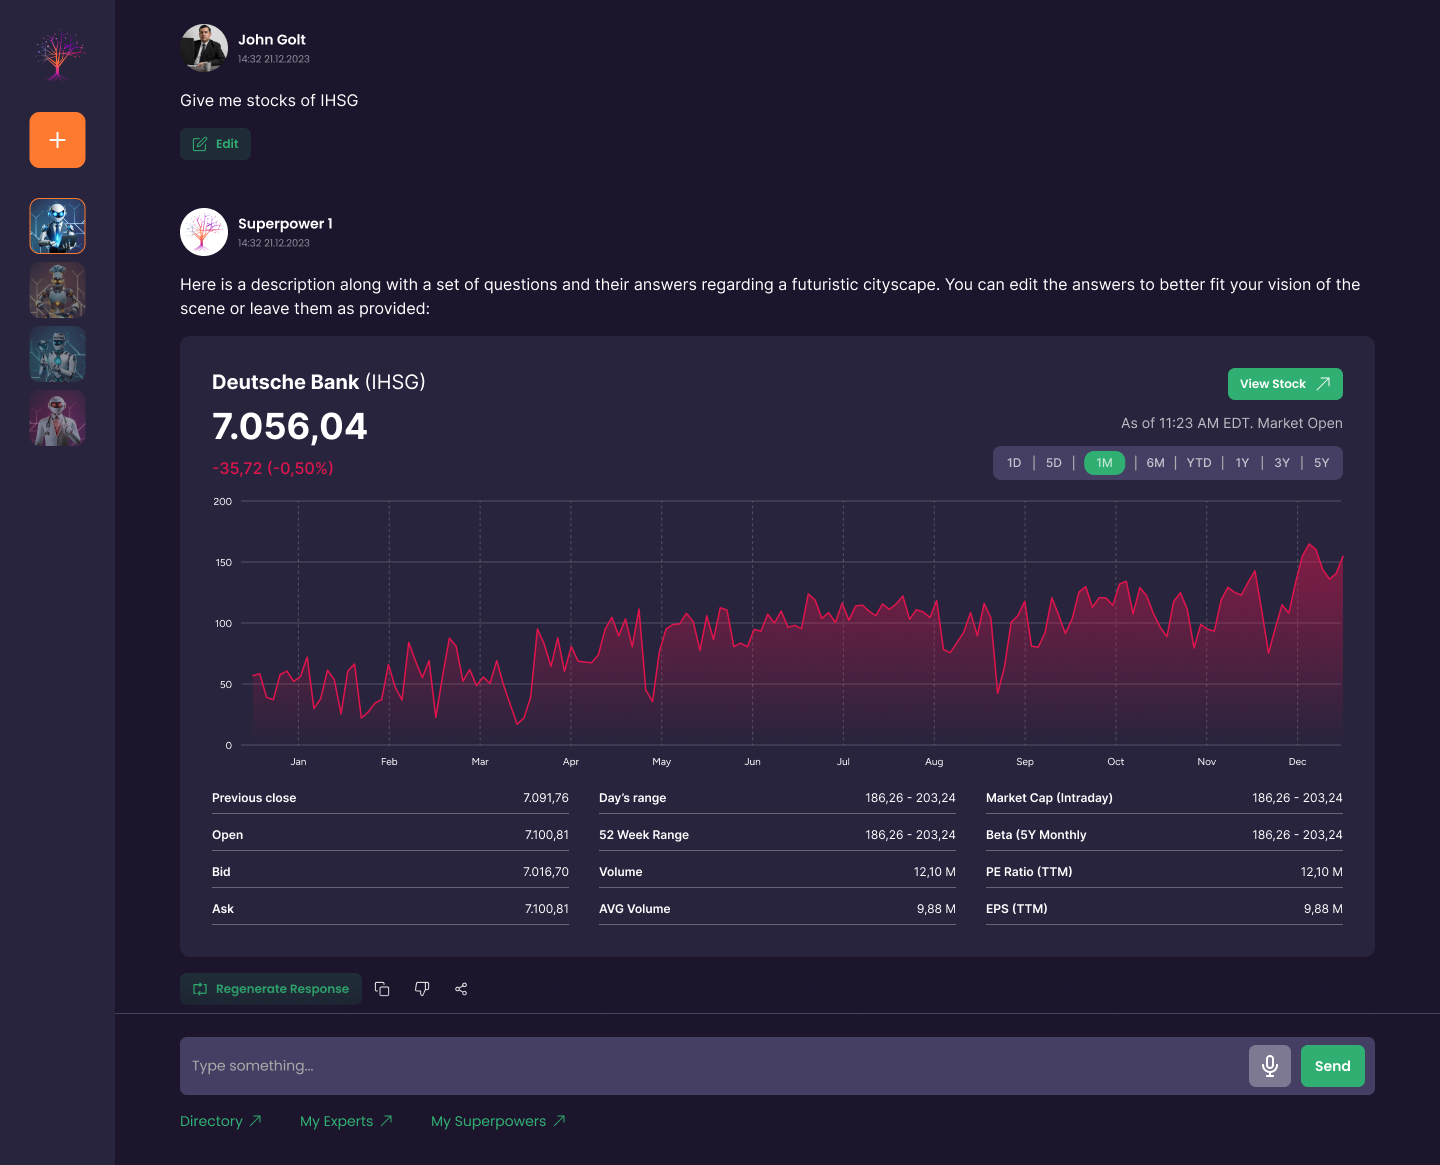
Task: Select the third robot avatar in sidebar
Action: (x=57, y=354)
